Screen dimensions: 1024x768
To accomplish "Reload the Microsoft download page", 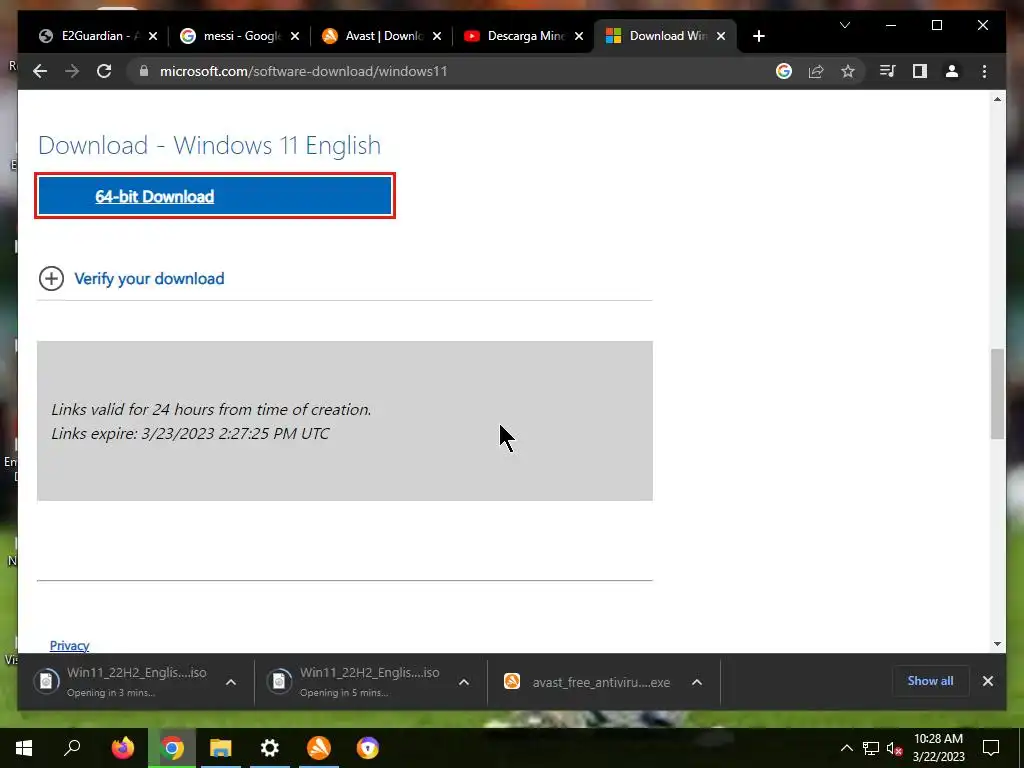I will tap(104, 71).
